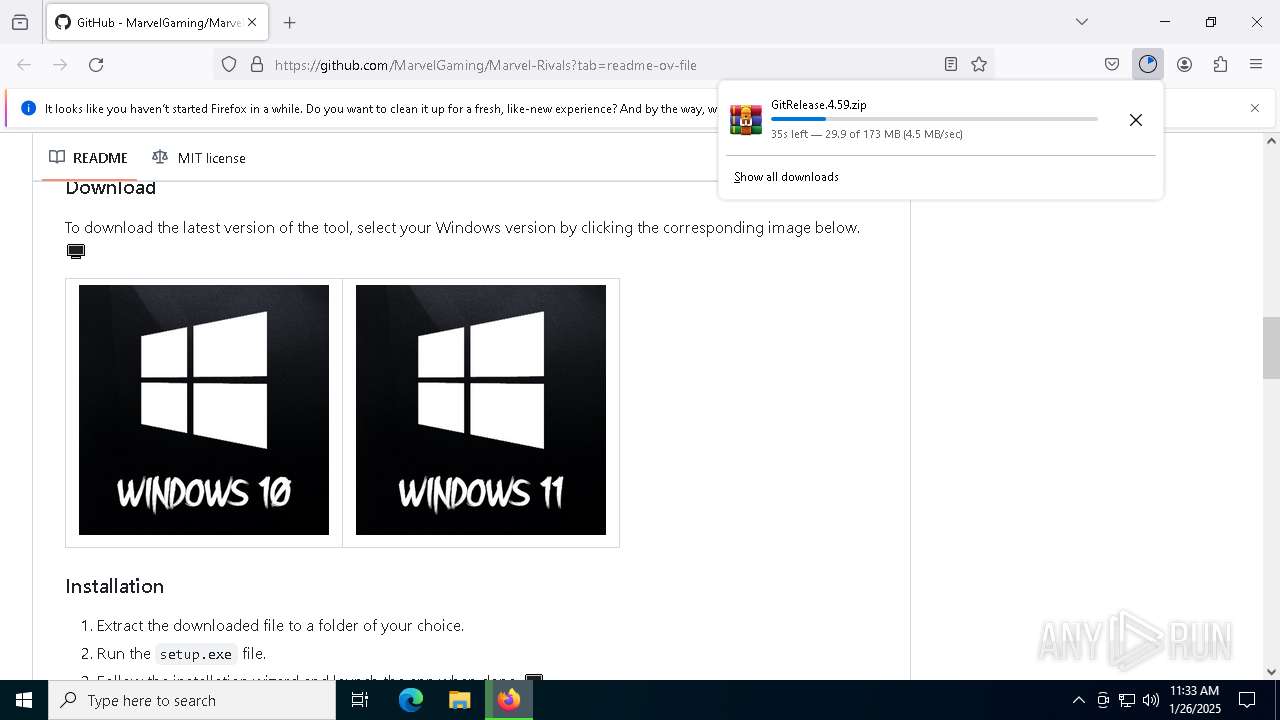Select the MIT license tab
This screenshot has width=1280, height=720.
[x=199, y=158]
